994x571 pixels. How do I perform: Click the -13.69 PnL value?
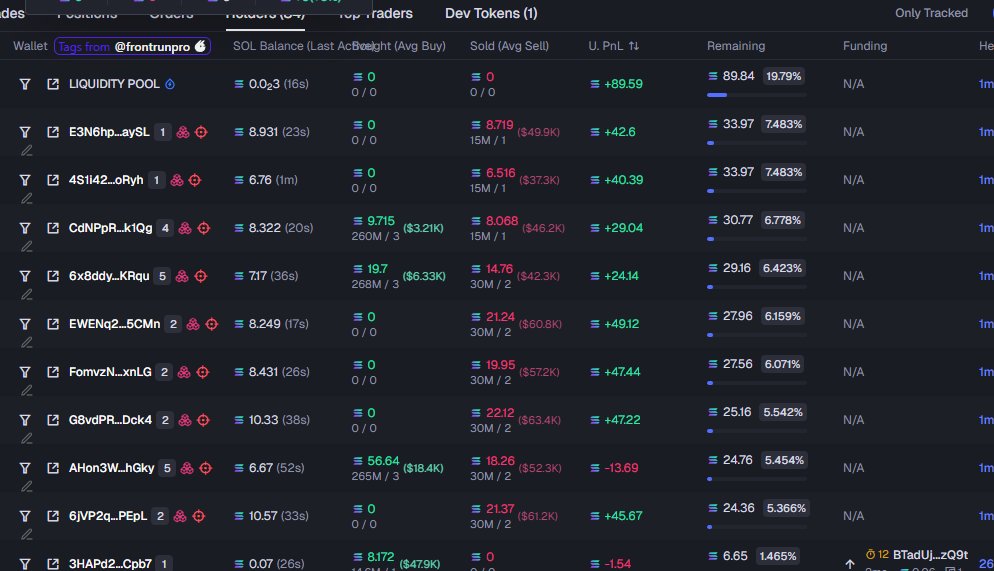pyautogui.click(x=621, y=468)
